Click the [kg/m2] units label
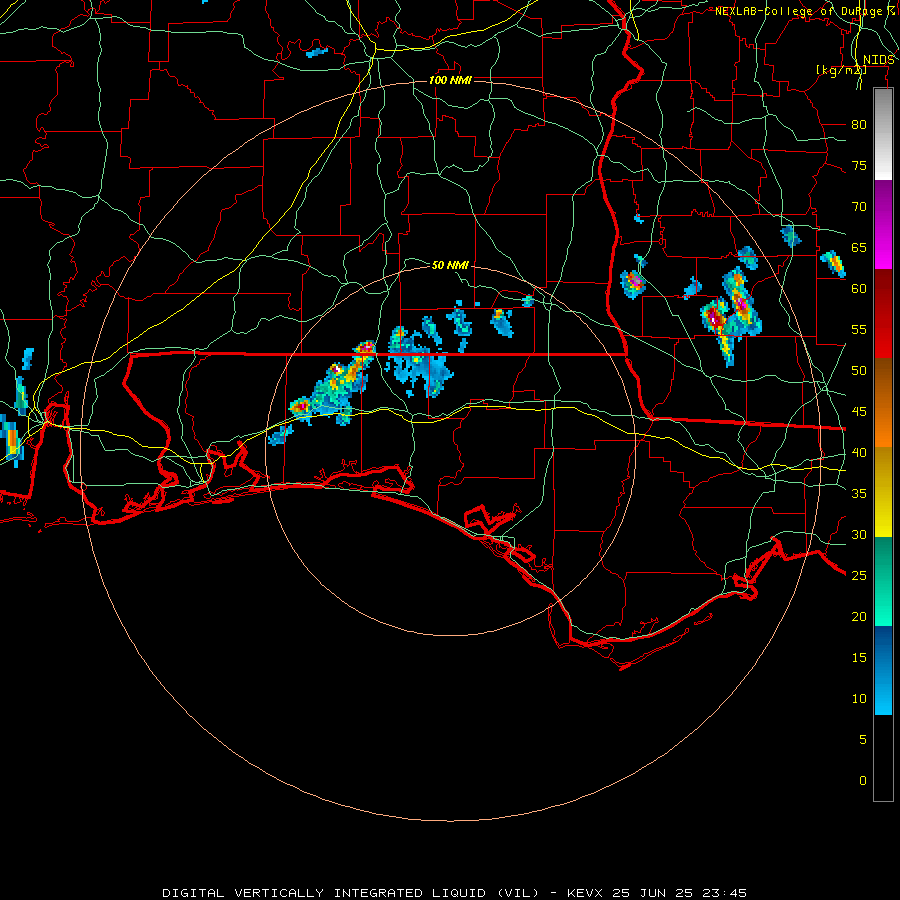This screenshot has height=900, width=900. pyautogui.click(x=841, y=70)
